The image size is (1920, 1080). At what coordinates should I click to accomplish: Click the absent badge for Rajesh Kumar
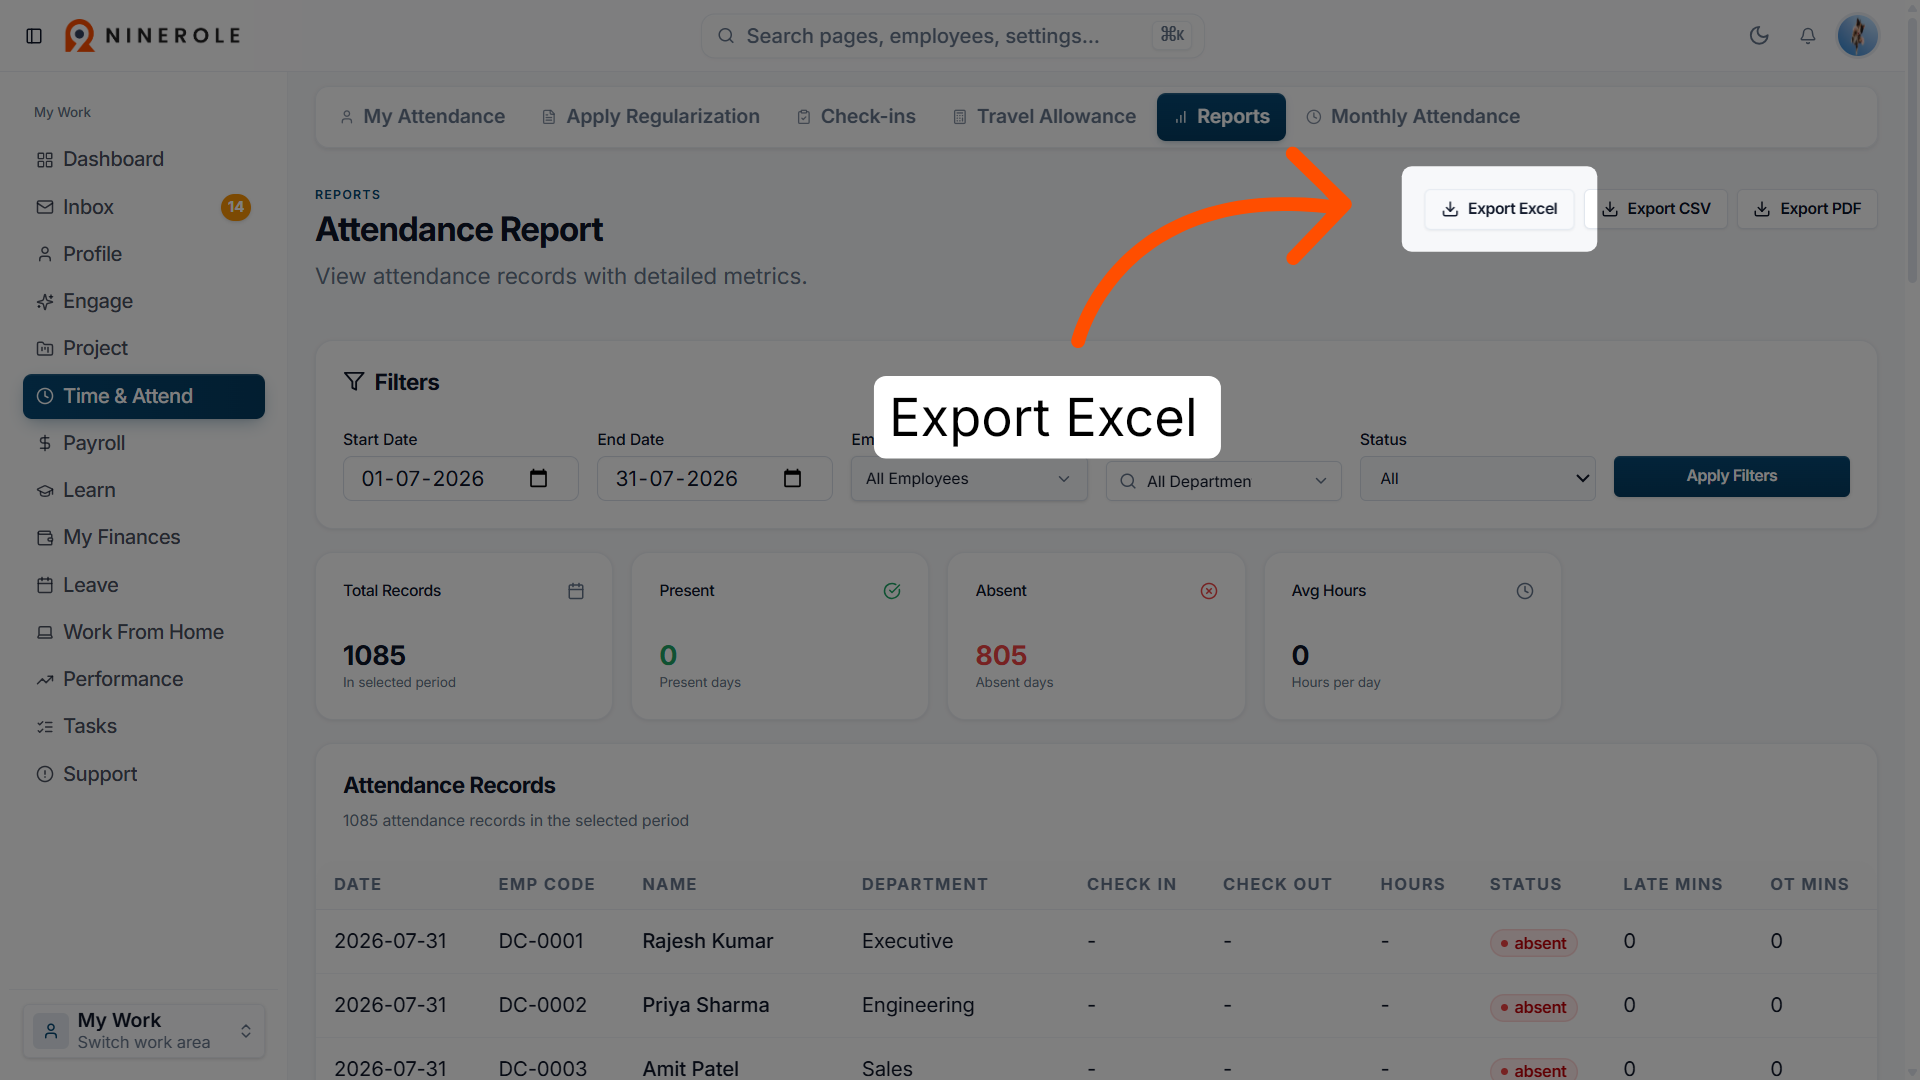pos(1533,943)
